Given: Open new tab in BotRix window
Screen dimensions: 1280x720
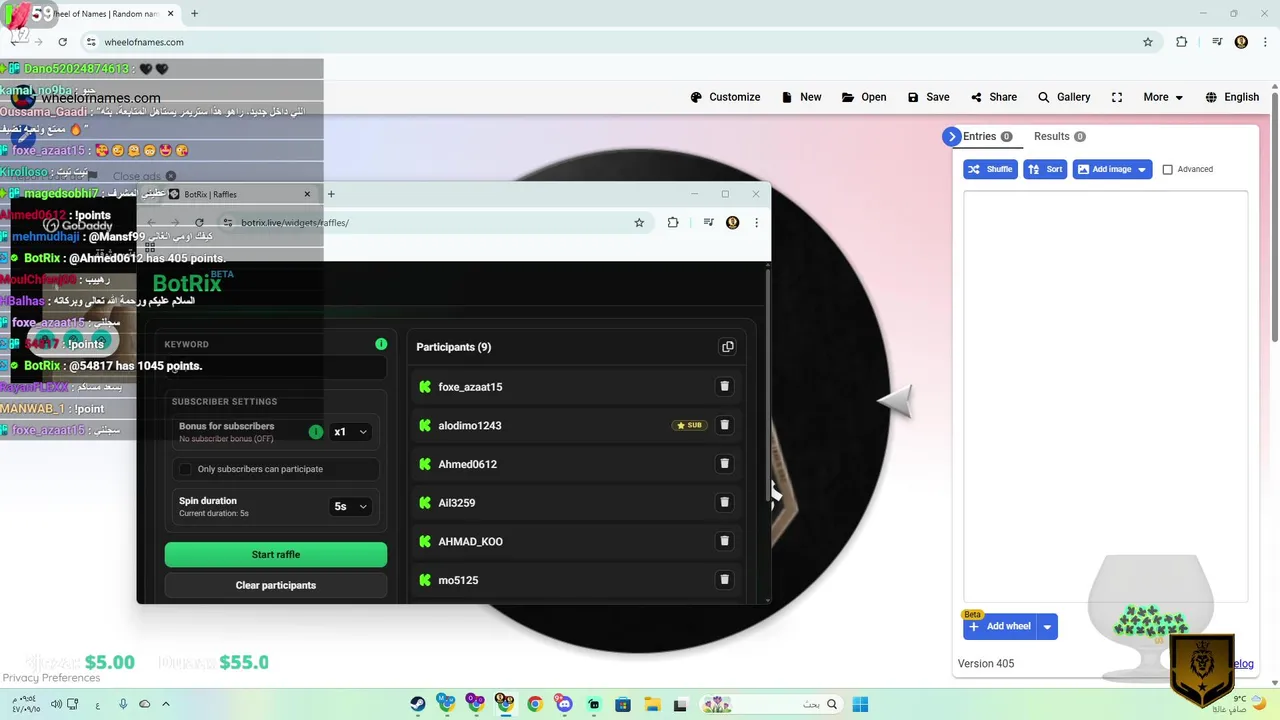Looking at the screenshot, I should coord(331,194).
